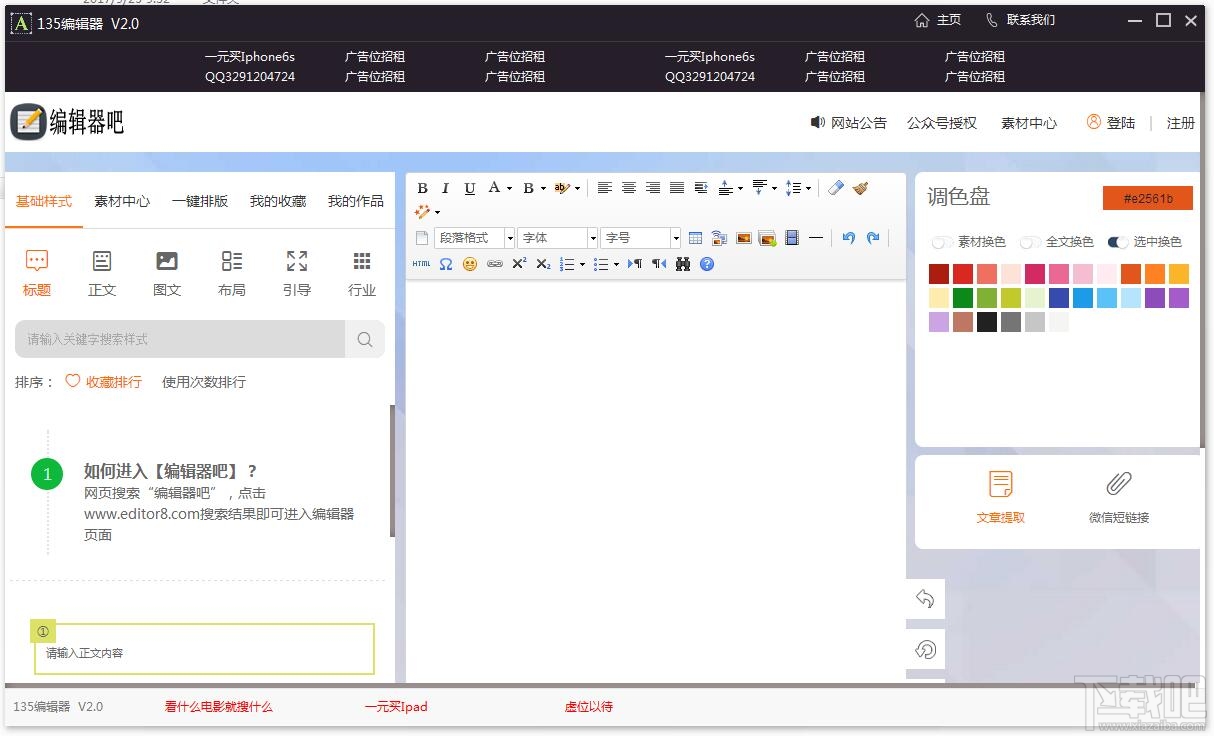
Task: Open the 字号 font size dropdown
Action: 641,238
